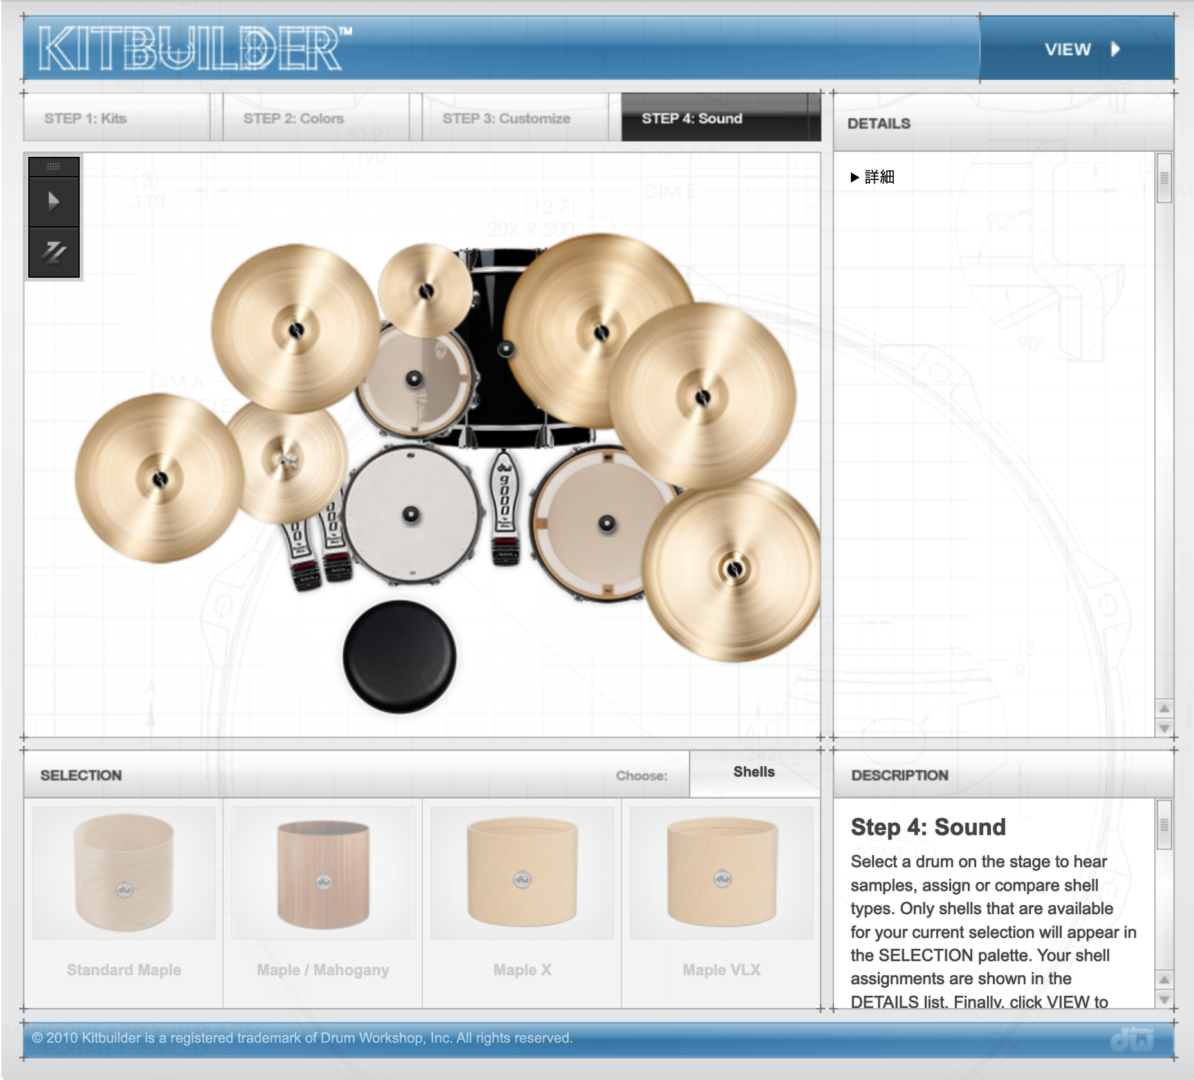Click the "Choose:" label
Viewport: 1194px width, 1080px height.
click(641, 776)
